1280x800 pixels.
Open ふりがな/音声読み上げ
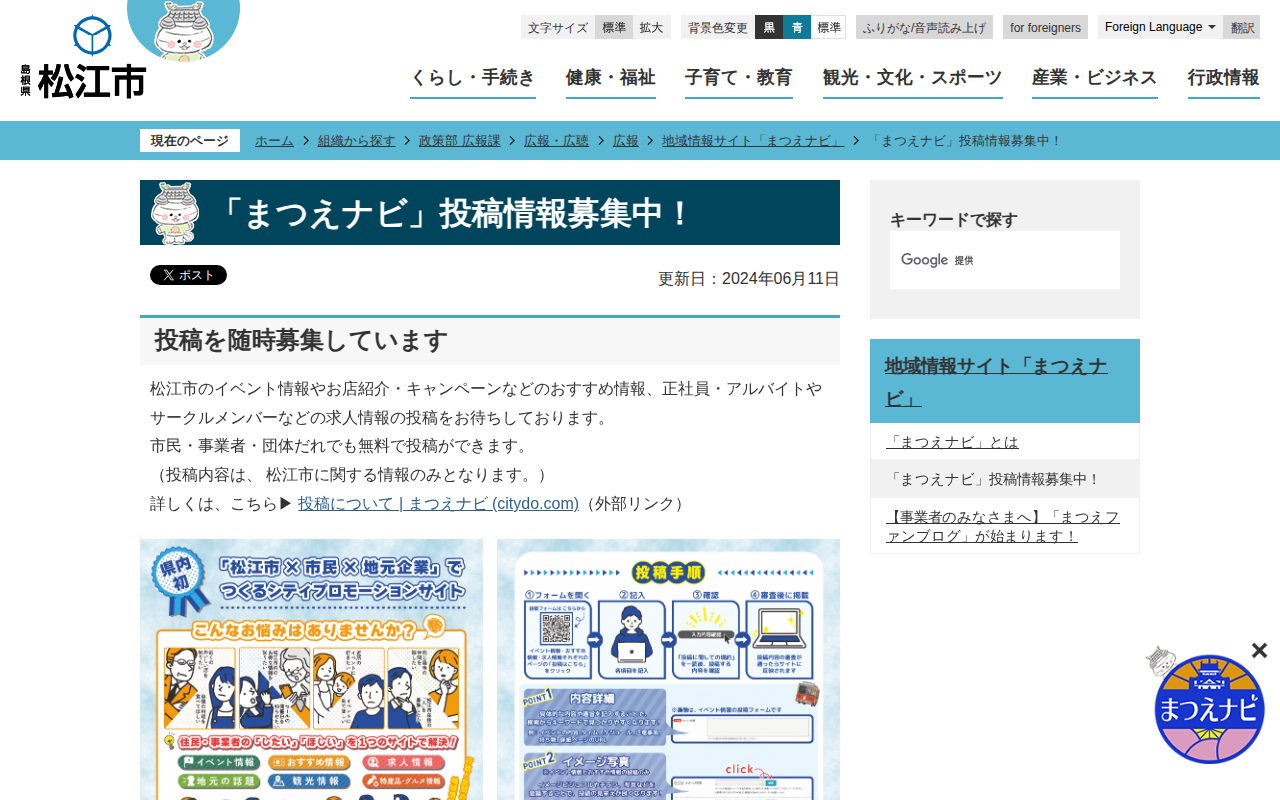click(x=924, y=27)
